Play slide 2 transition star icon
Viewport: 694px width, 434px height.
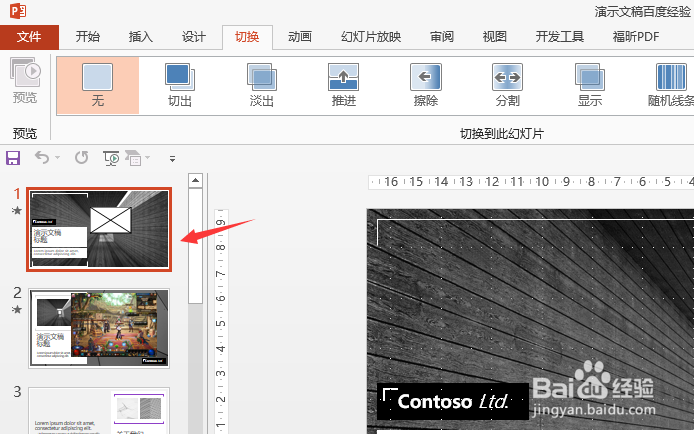tap(17, 309)
